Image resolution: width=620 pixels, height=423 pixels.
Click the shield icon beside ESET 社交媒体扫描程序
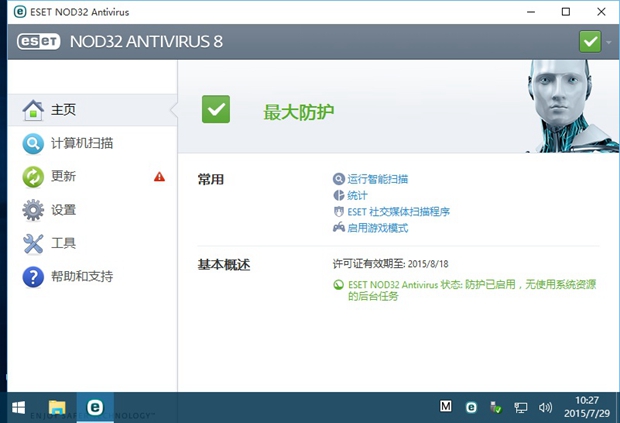click(x=338, y=212)
